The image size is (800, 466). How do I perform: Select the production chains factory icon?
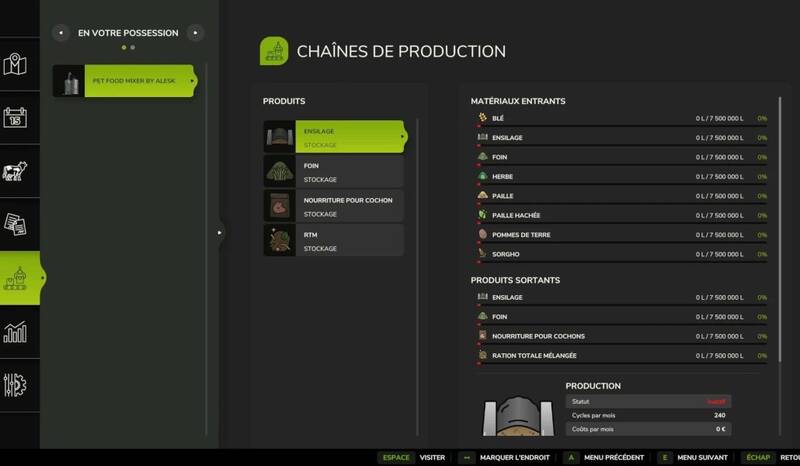[x=17, y=279]
